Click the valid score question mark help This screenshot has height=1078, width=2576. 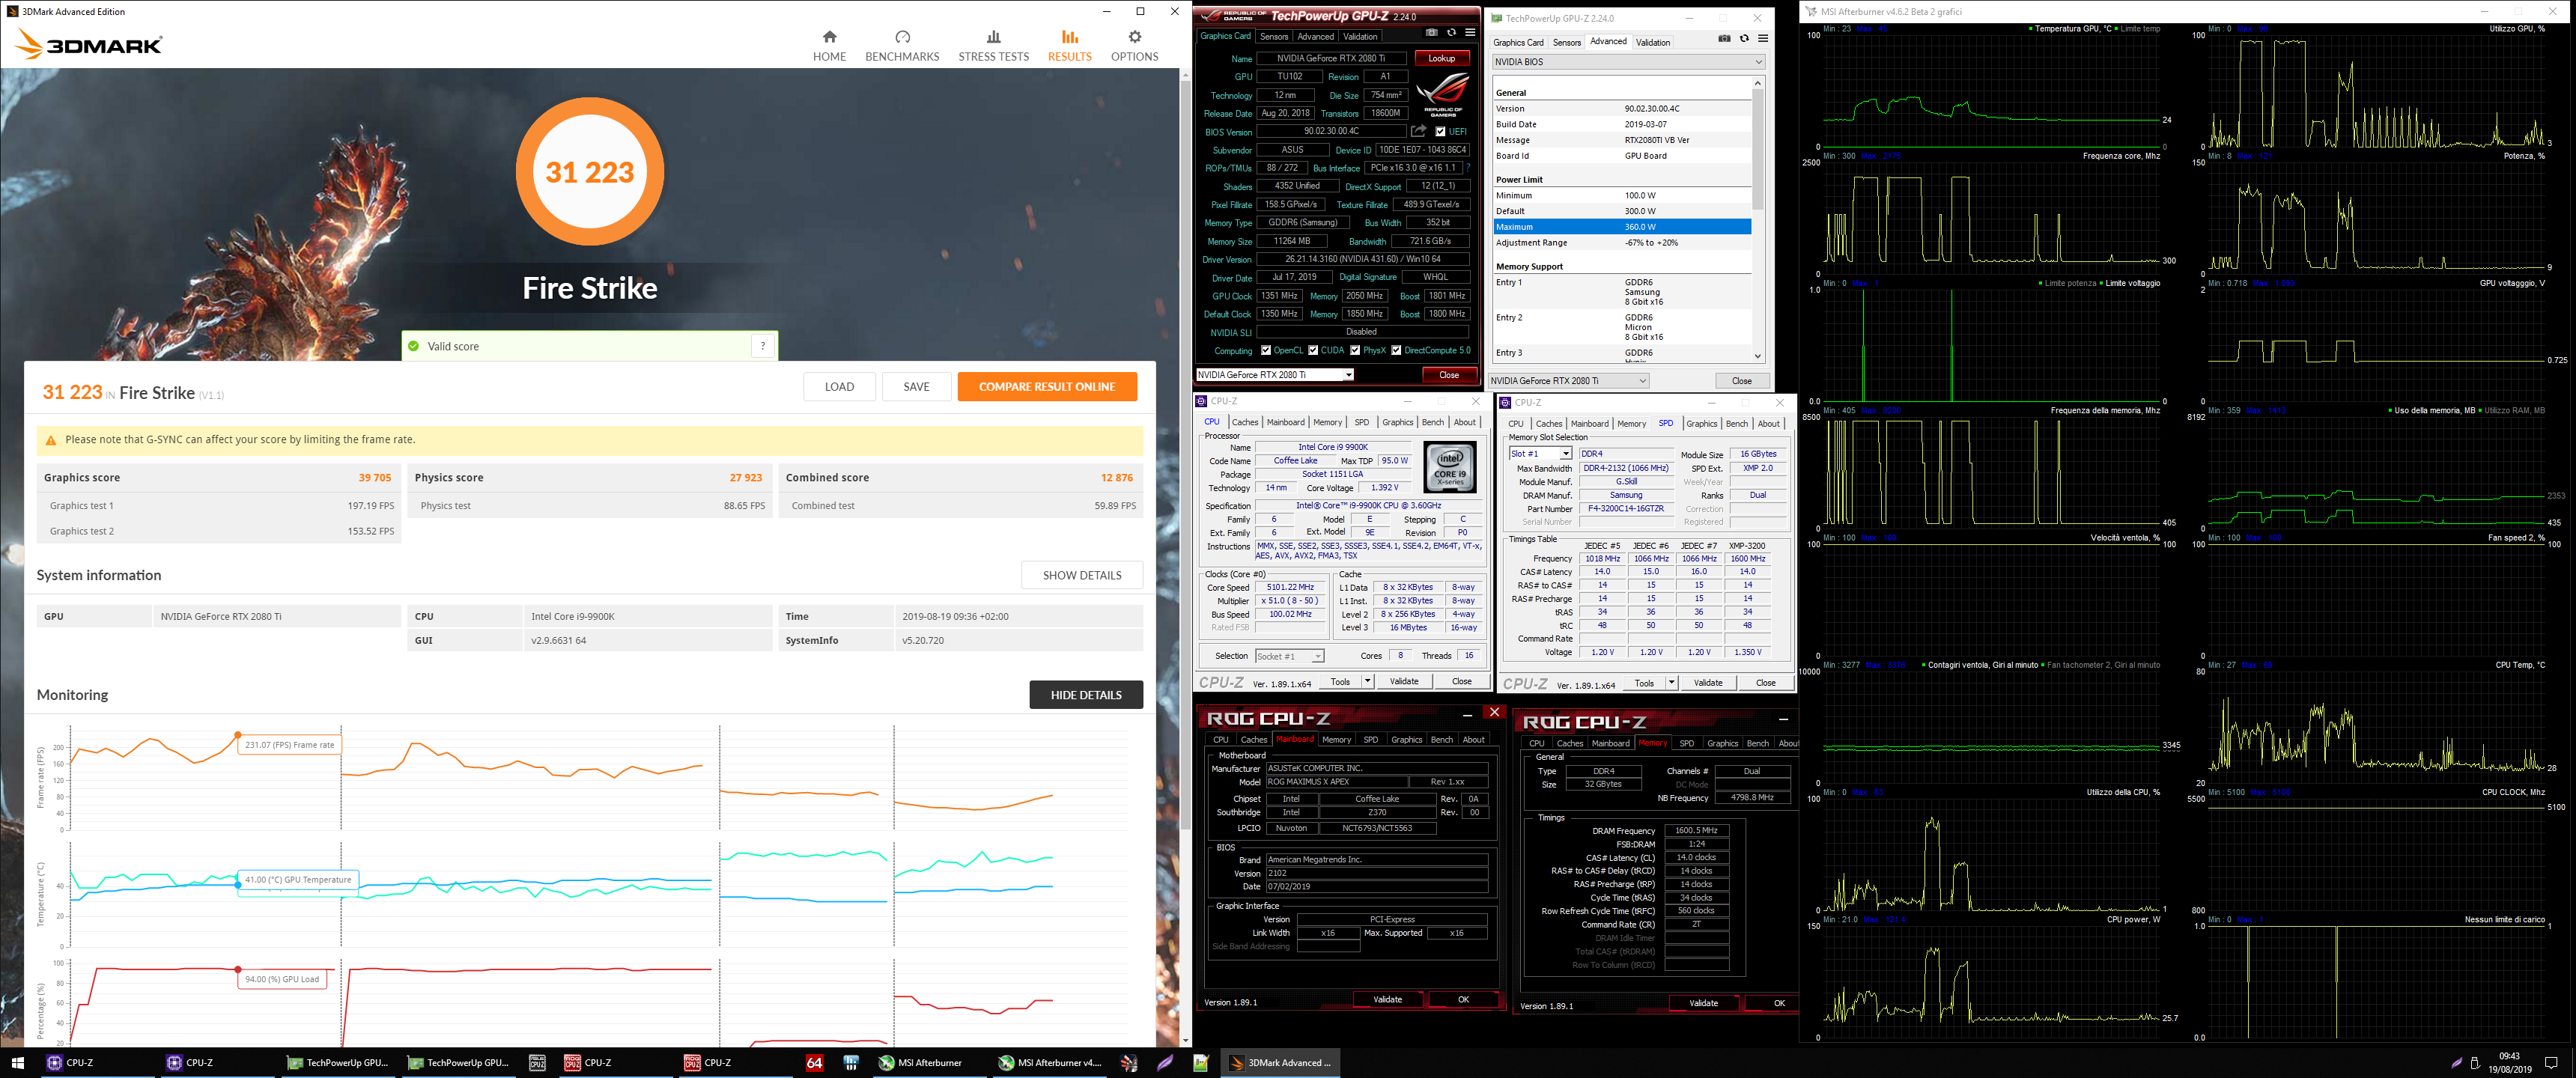[763, 346]
